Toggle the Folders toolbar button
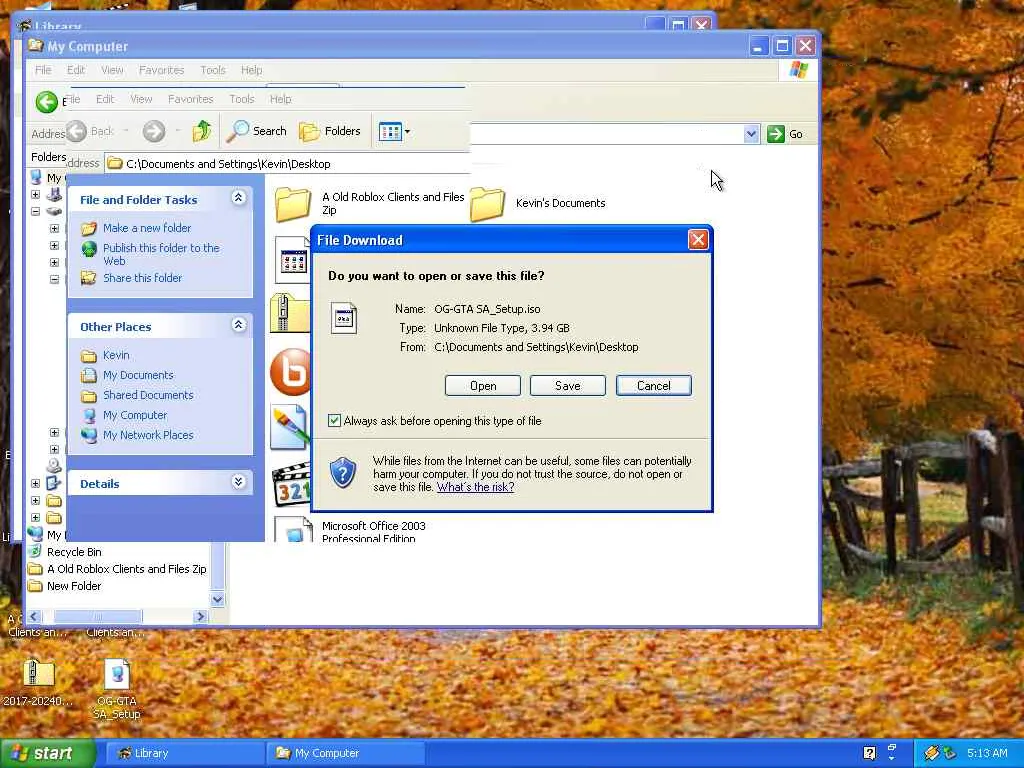This screenshot has height=768, width=1024. [x=330, y=131]
